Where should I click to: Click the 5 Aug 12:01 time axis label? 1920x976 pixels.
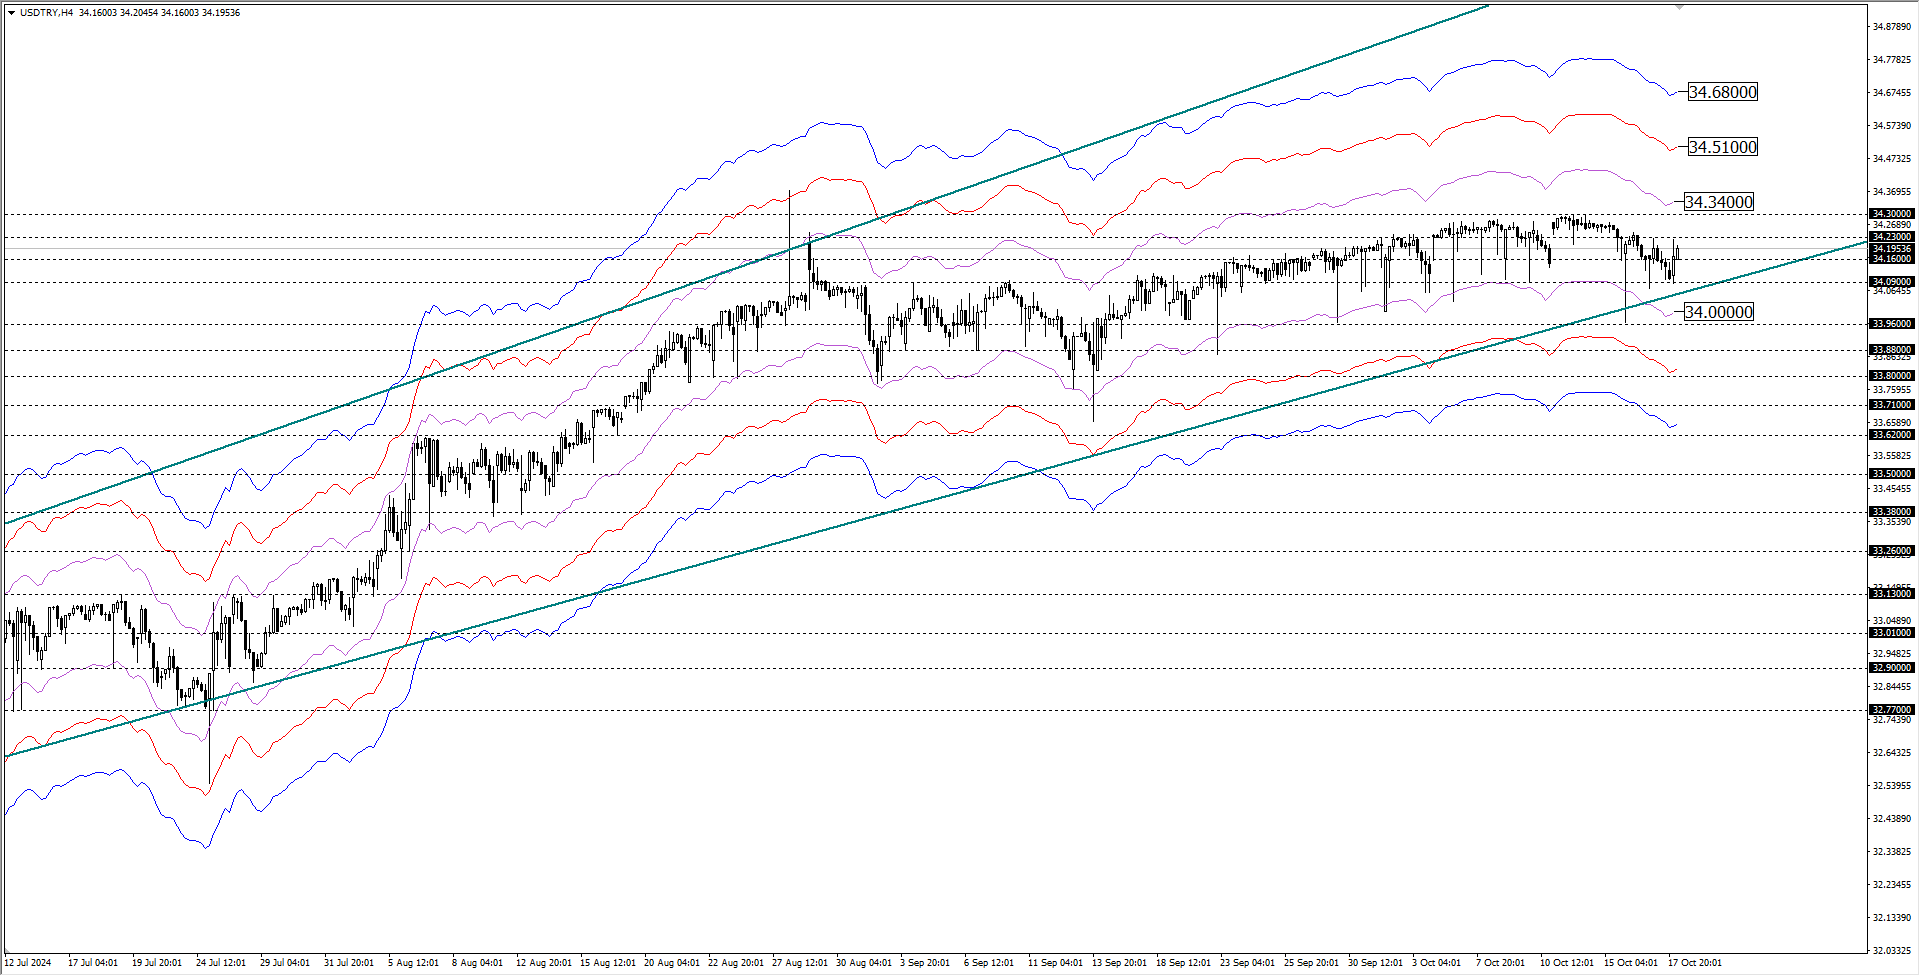pyautogui.click(x=414, y=963)
